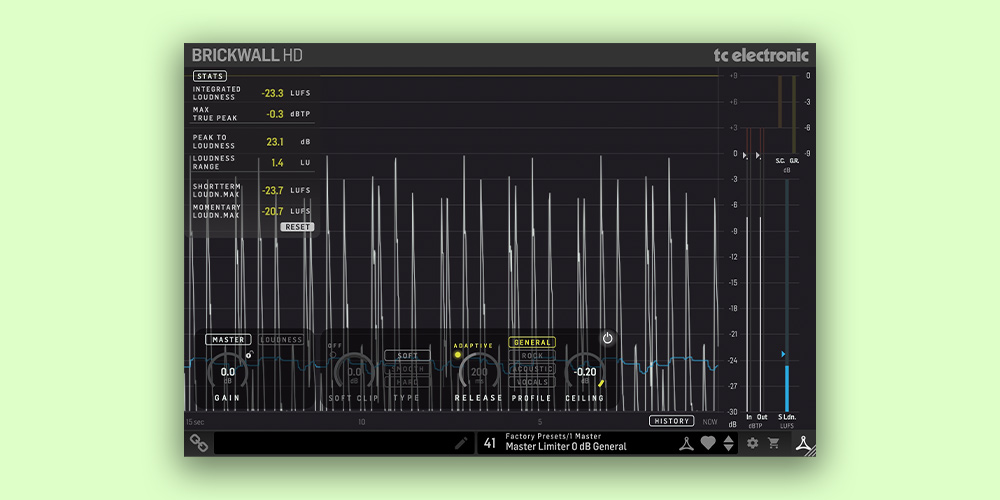Click the link chain icon
The image size is (1000, 500).
tap(199, 443)
